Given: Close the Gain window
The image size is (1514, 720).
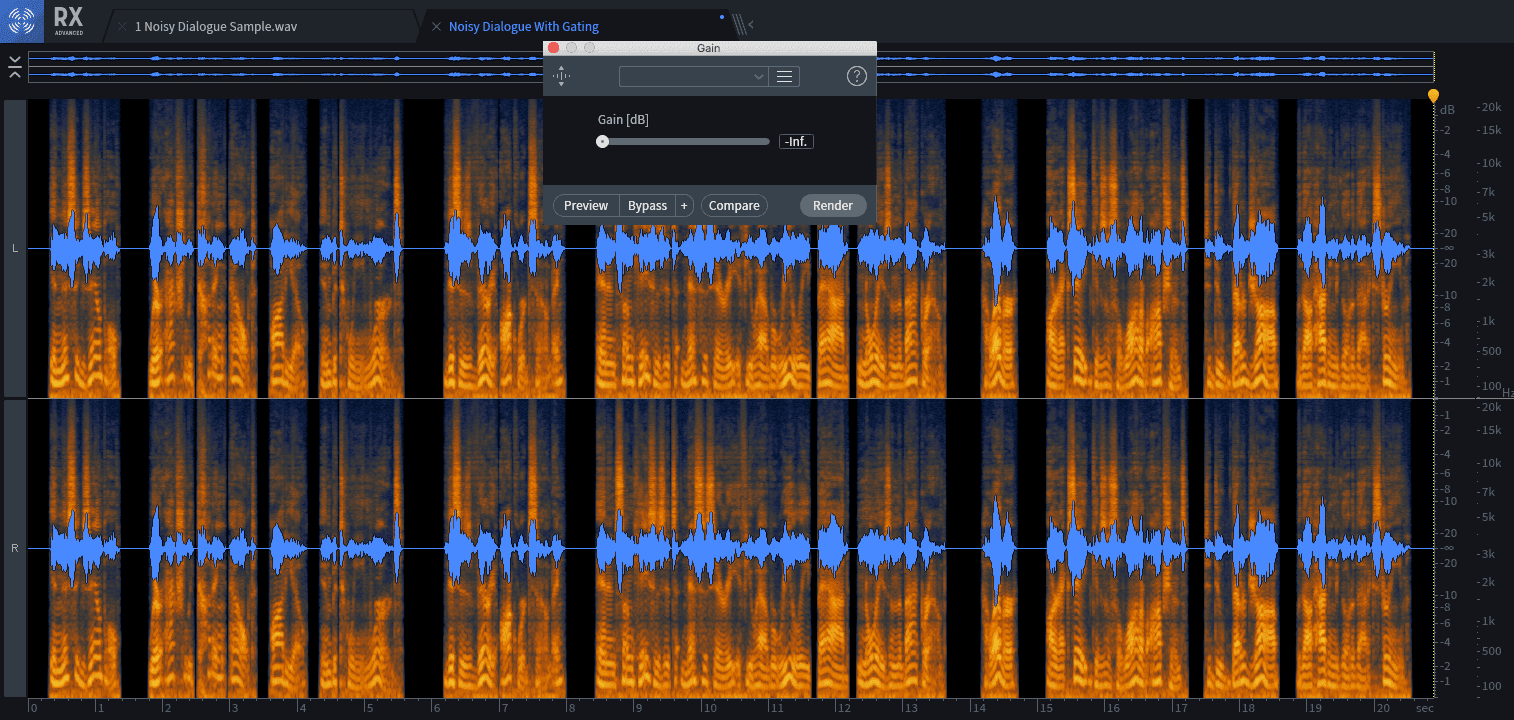Looking at the screenshot, I should [553, 48].
